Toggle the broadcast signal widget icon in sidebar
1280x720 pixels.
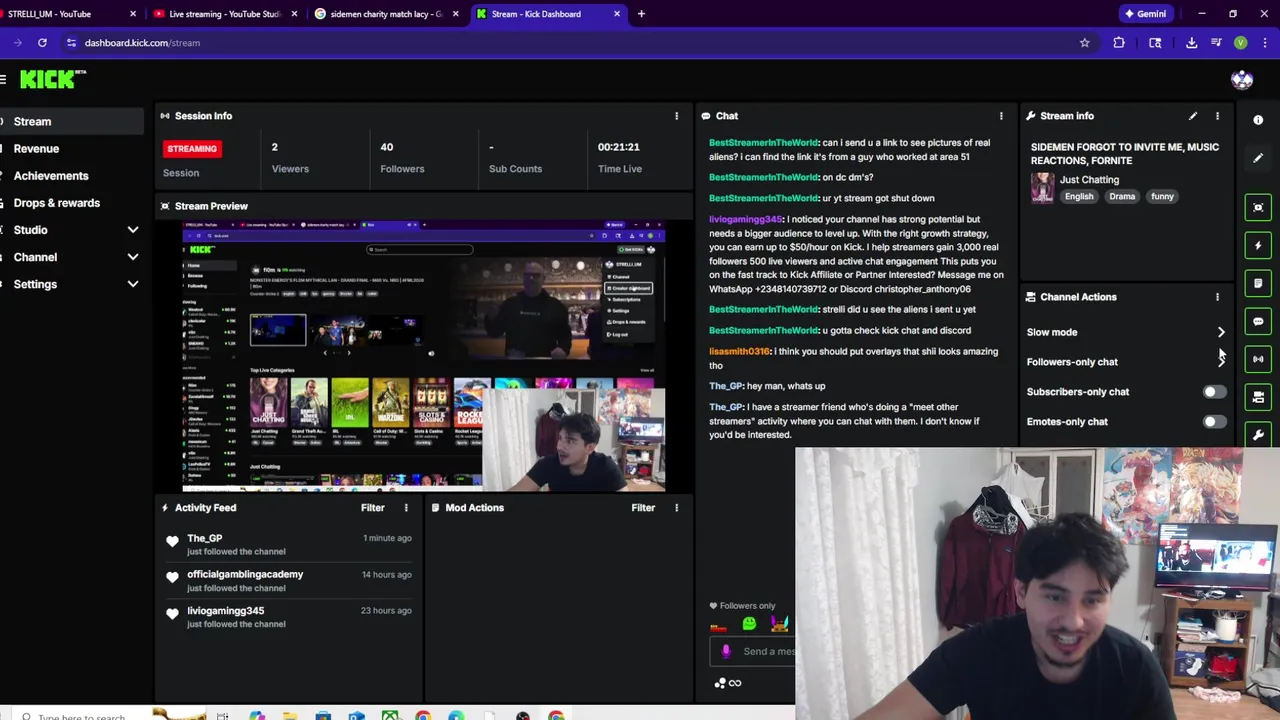point(1258,359)
